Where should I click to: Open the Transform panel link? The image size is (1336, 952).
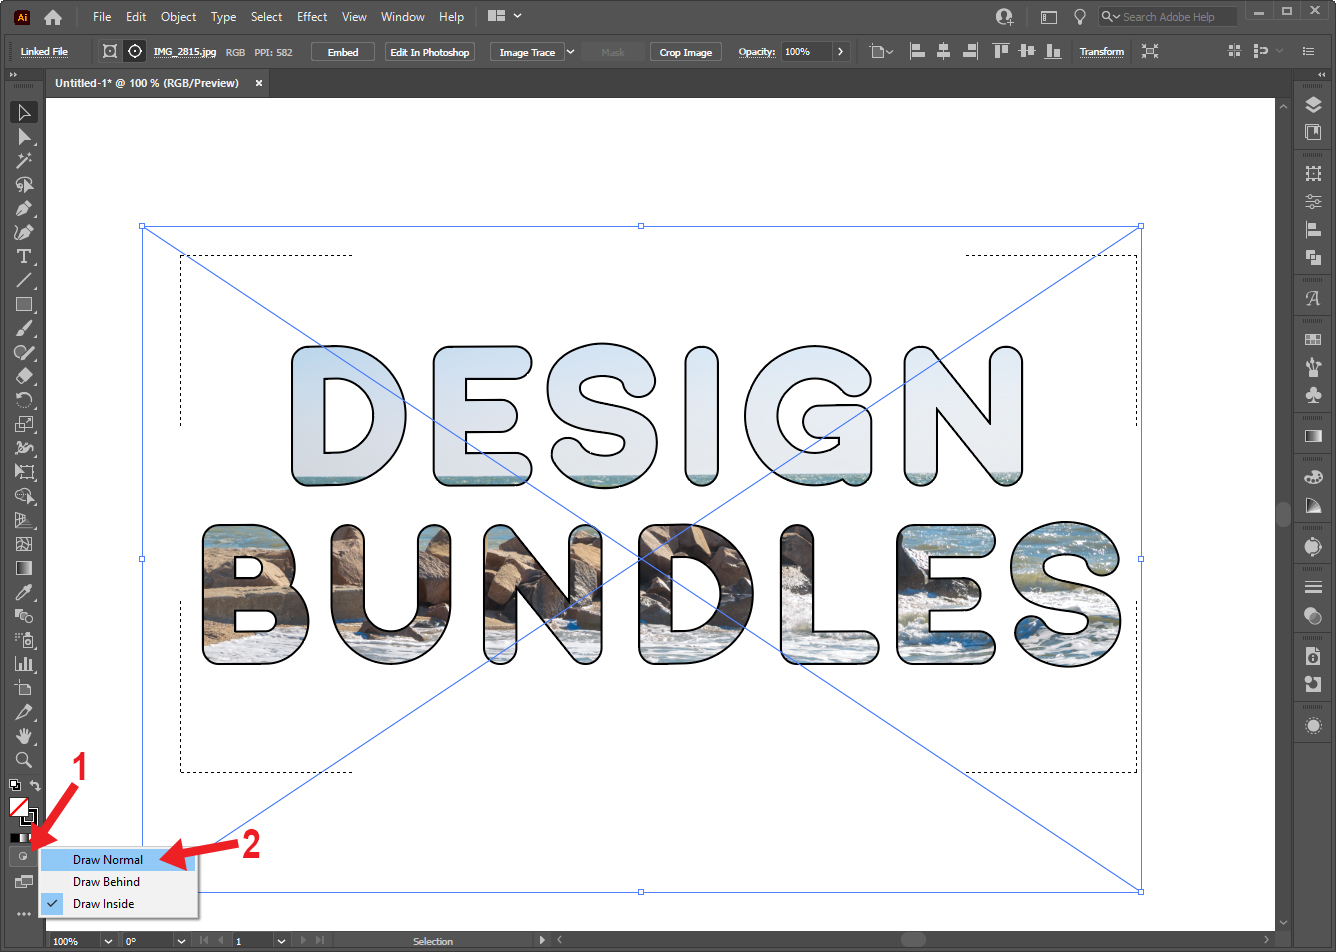tap(1102, 52)
